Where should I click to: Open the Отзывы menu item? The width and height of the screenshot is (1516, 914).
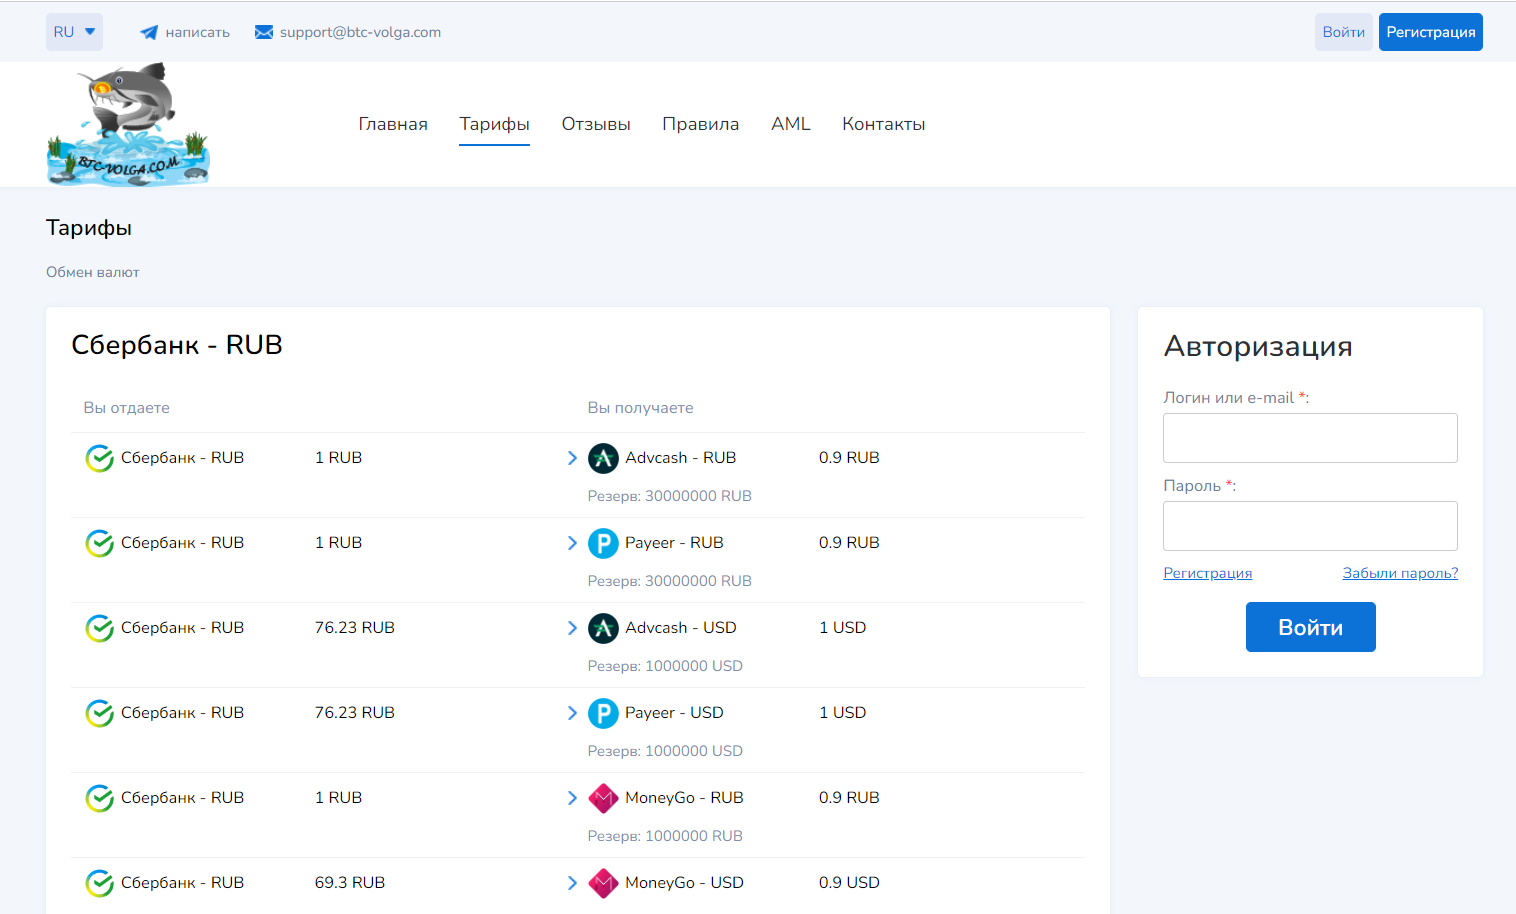click(x=596, y=124)
